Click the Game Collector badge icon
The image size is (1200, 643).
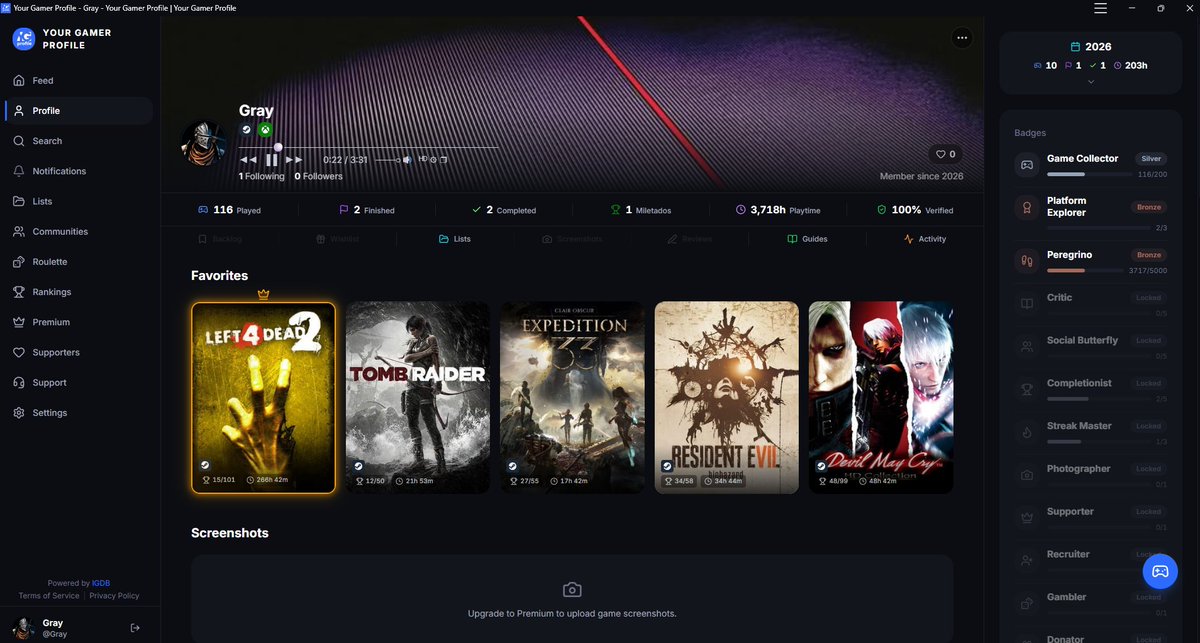(1026, 165)
